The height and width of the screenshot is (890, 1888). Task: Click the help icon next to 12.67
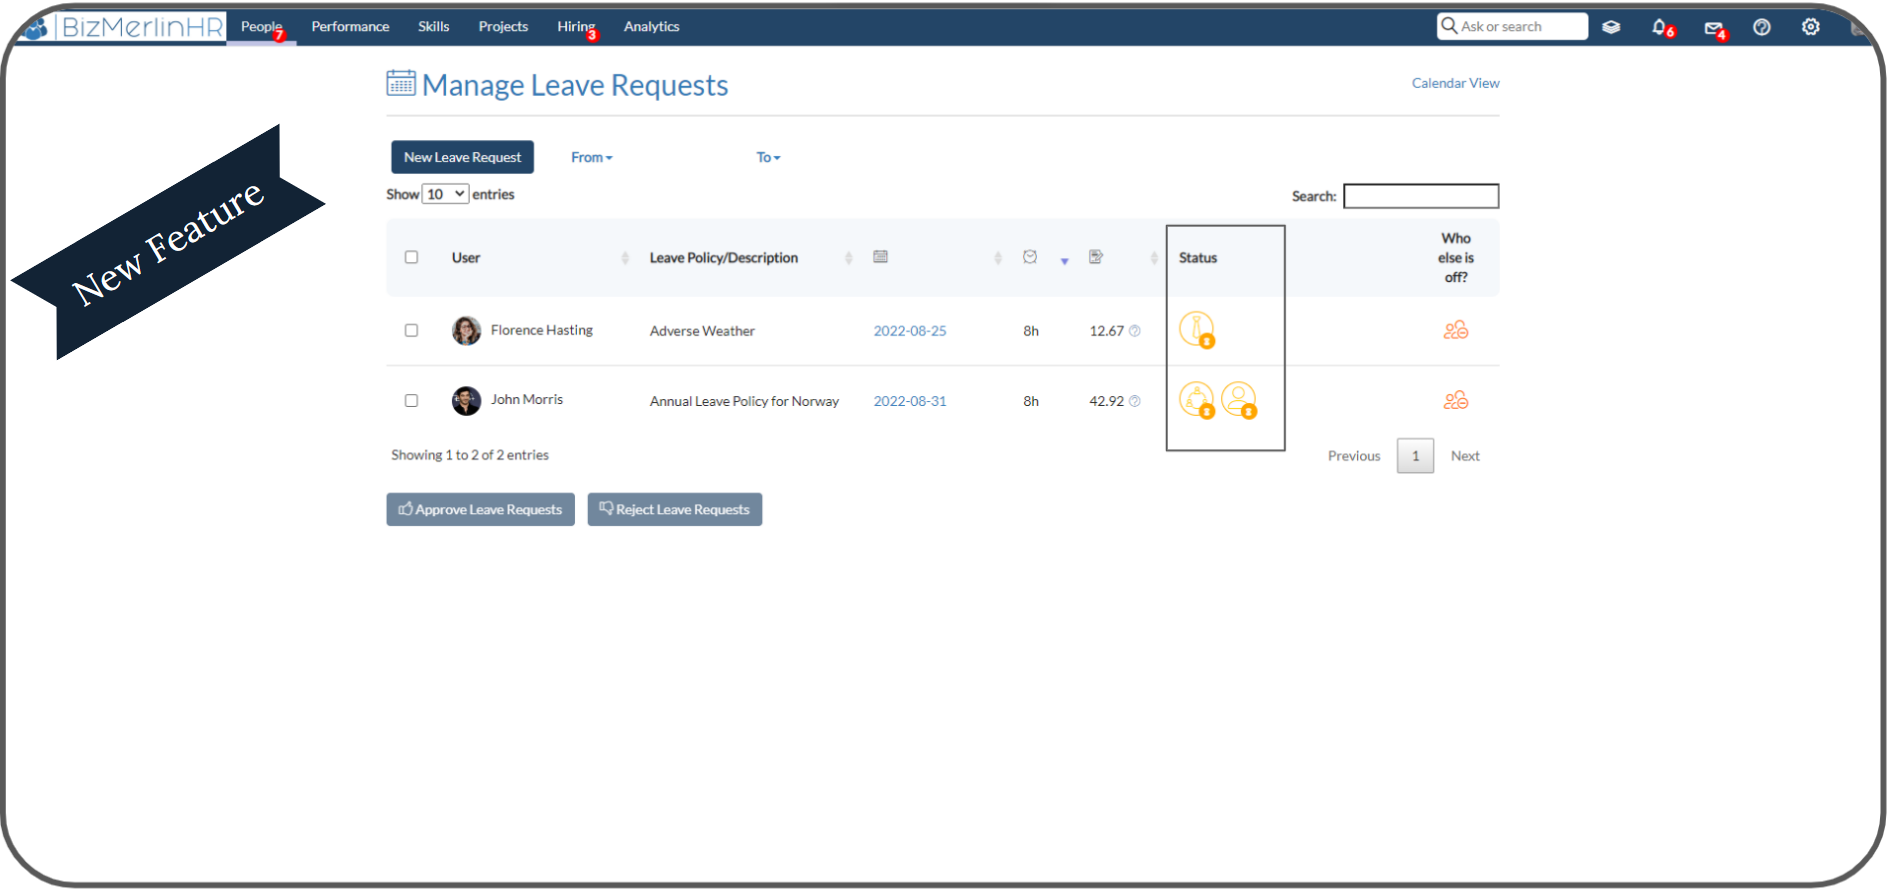1135,331
